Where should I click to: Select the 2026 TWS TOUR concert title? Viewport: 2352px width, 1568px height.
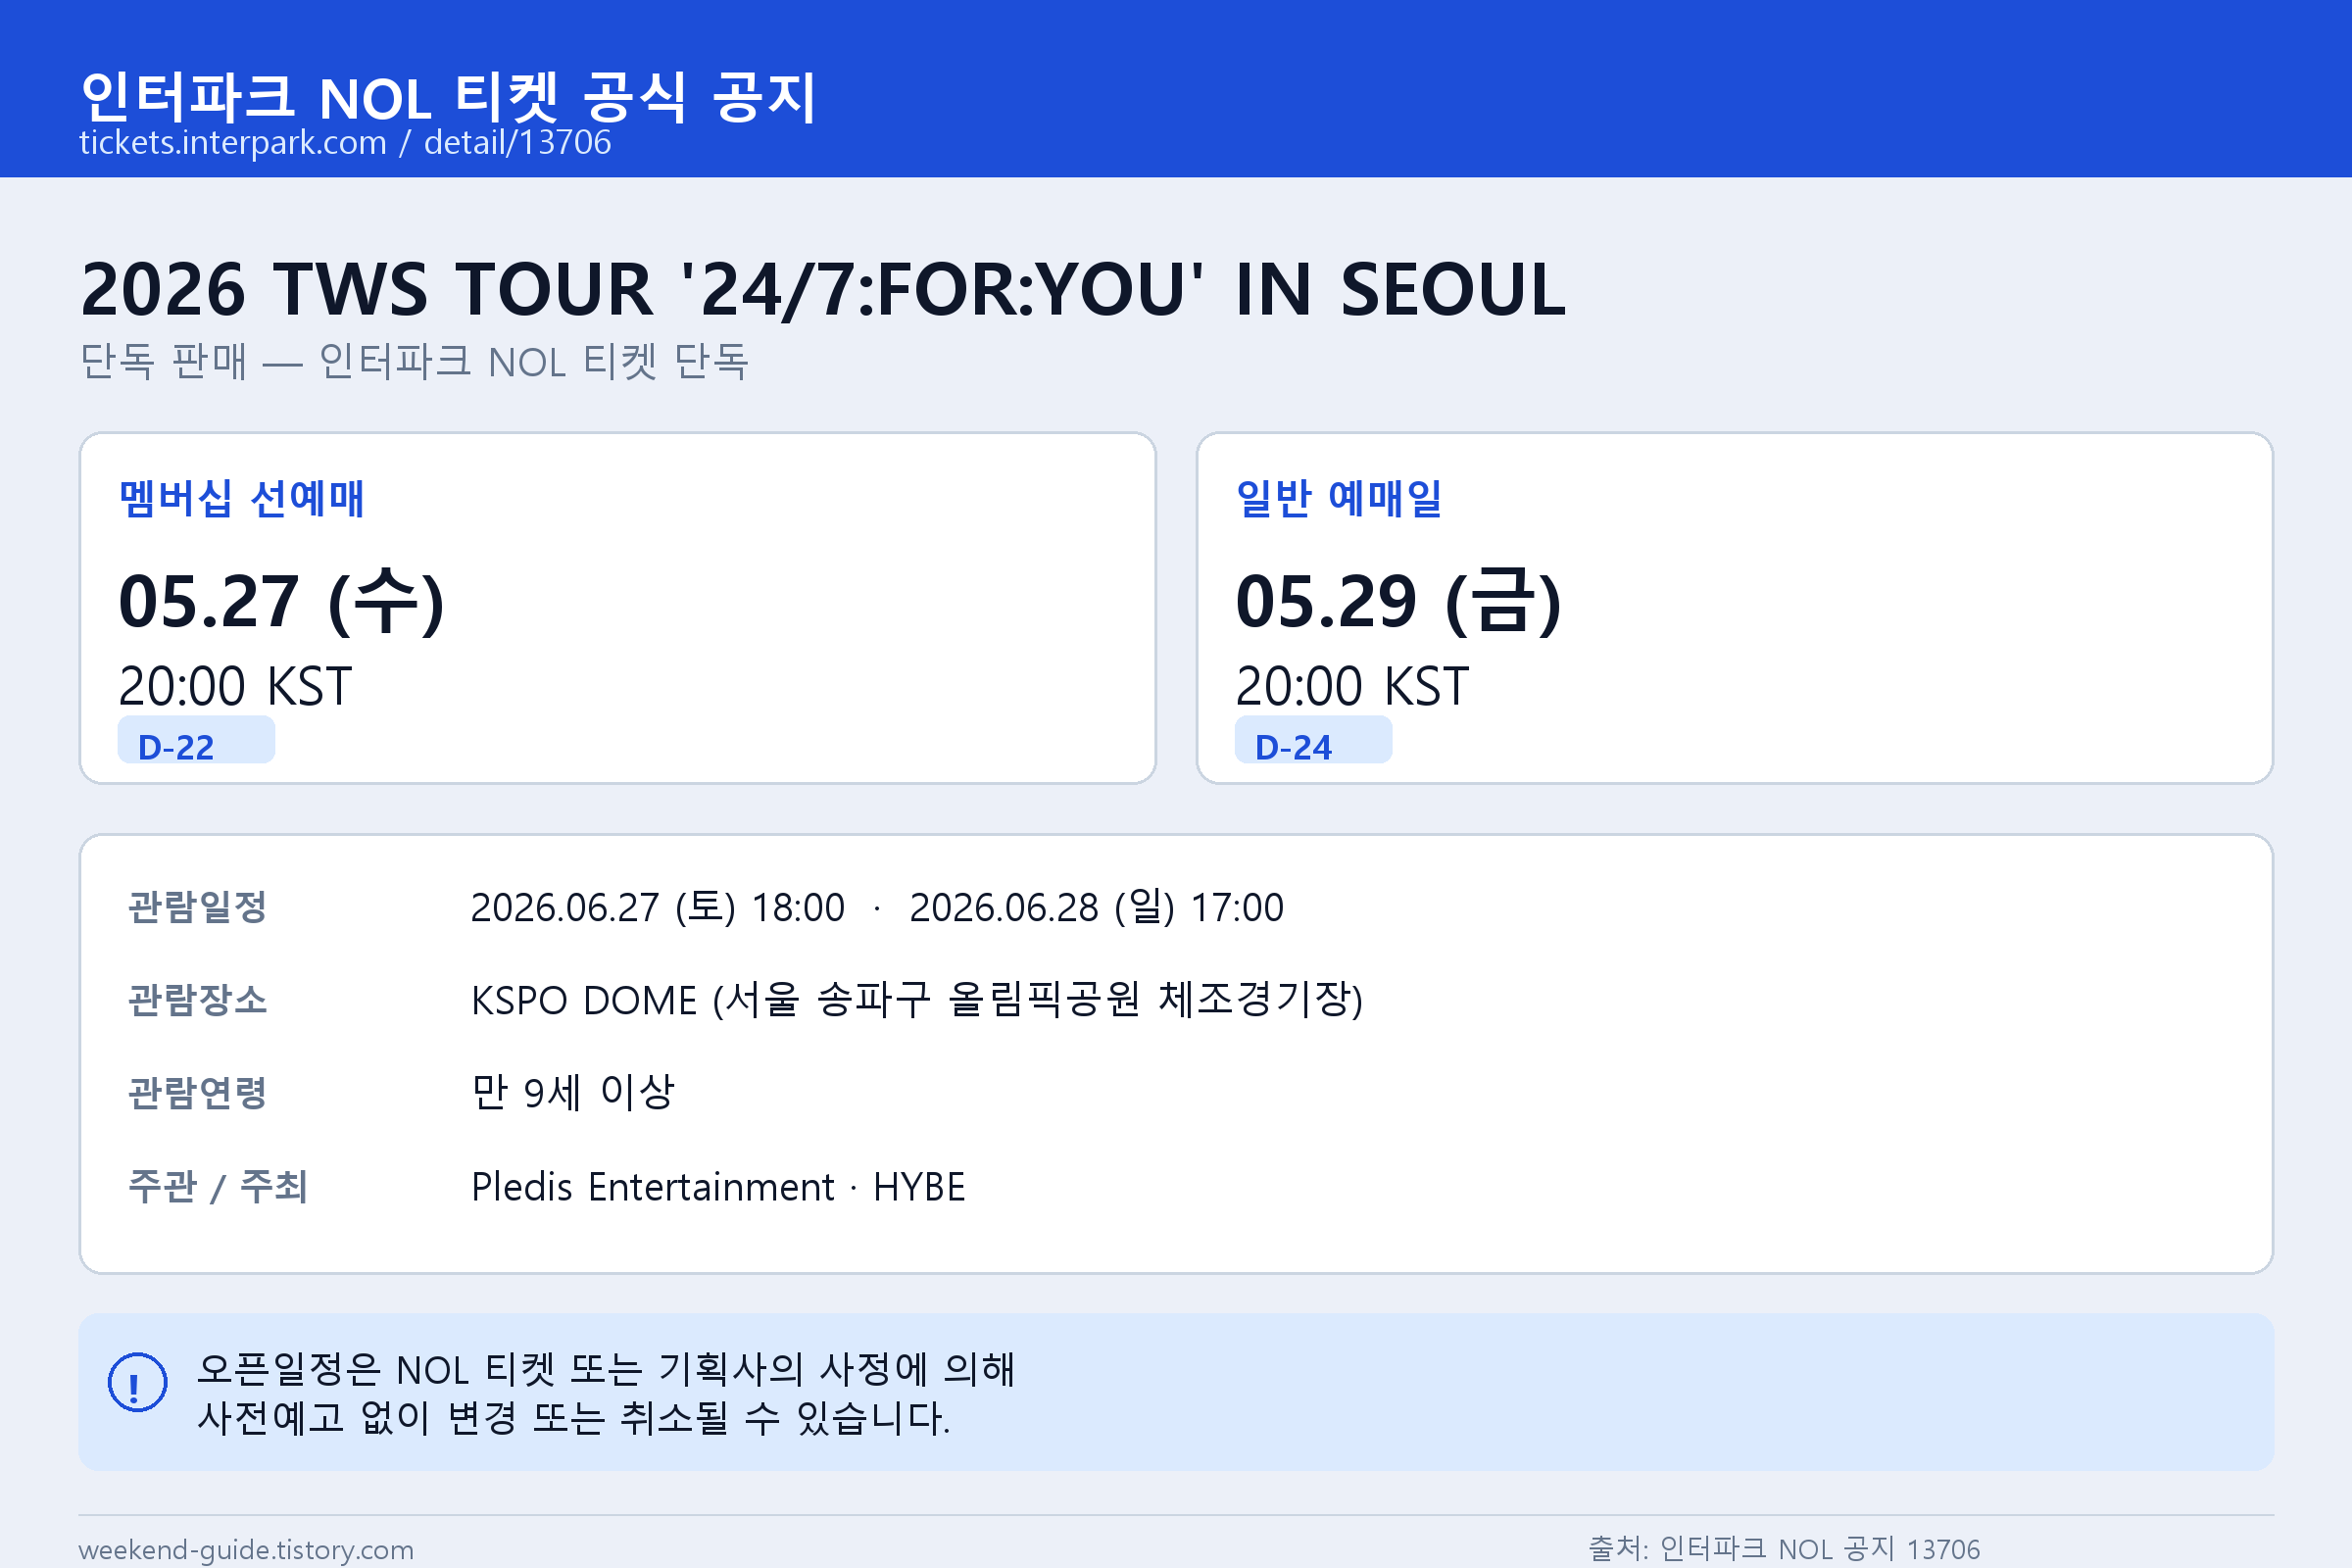[x=822, y=289]
